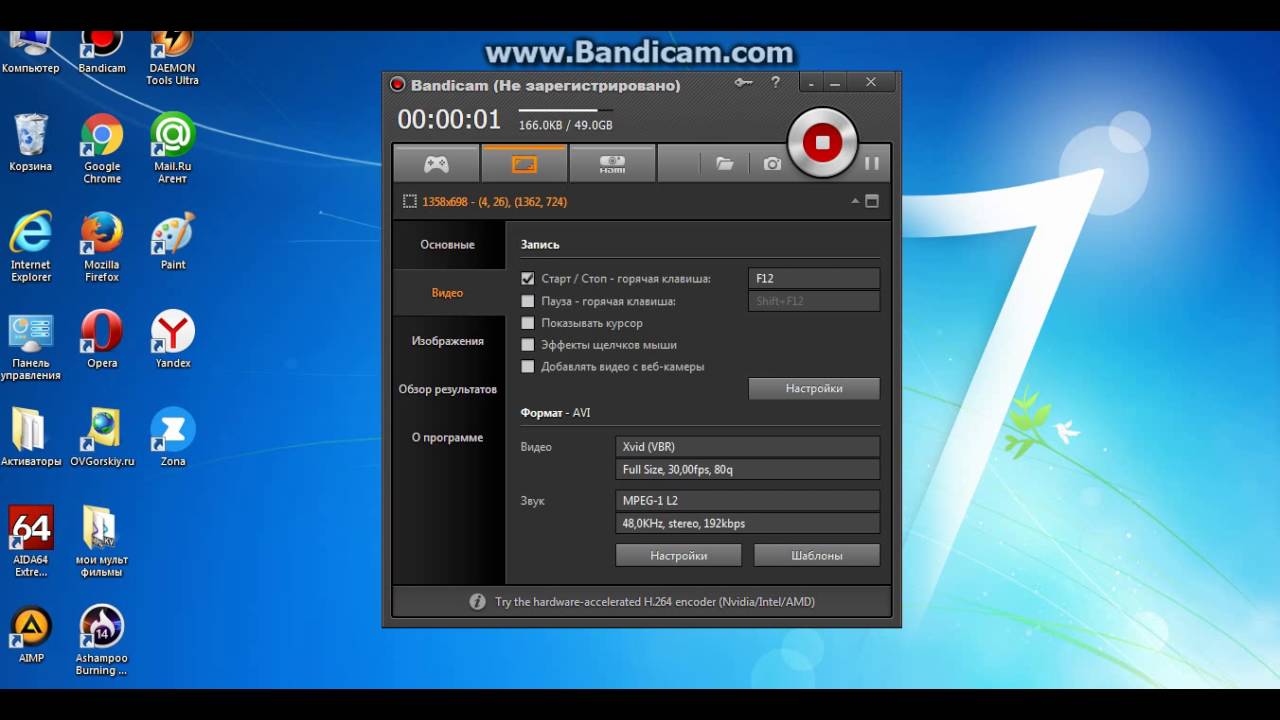The height and width of the screenshot is (720, 1280).
Task: Click the dashed rectangle target area icon
Action: pos(409,201)
